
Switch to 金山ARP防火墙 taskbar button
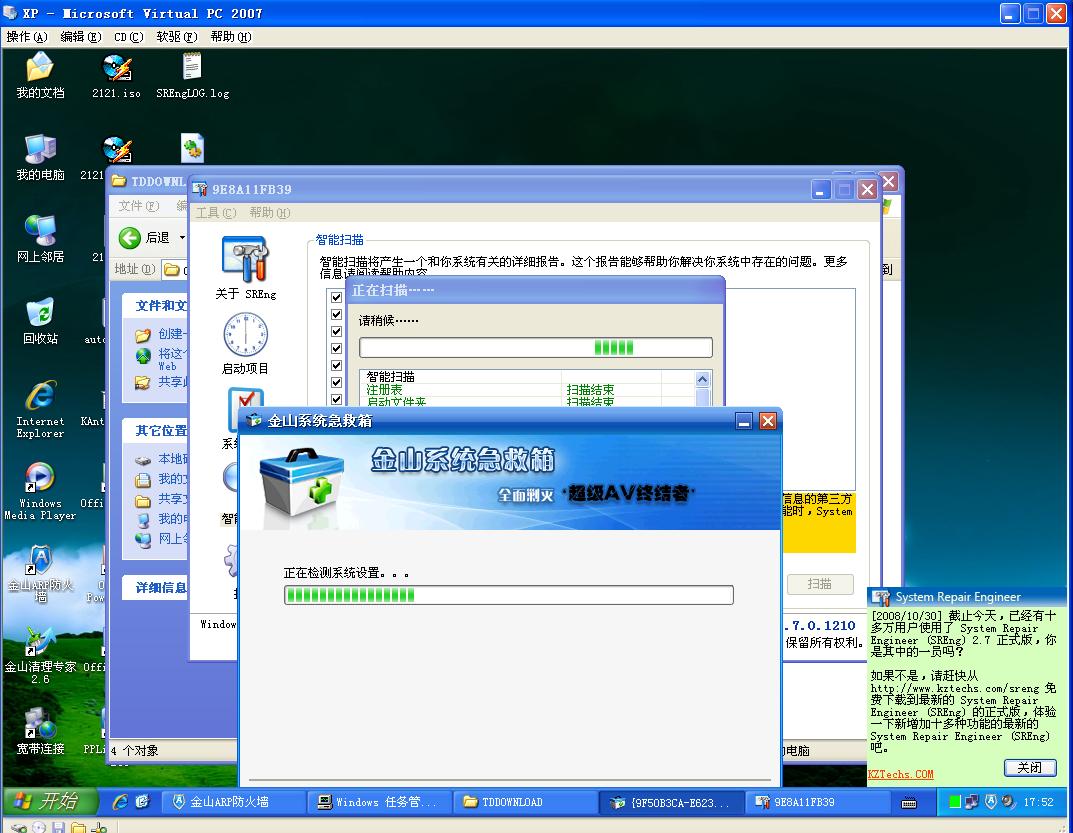coord(233,802)
